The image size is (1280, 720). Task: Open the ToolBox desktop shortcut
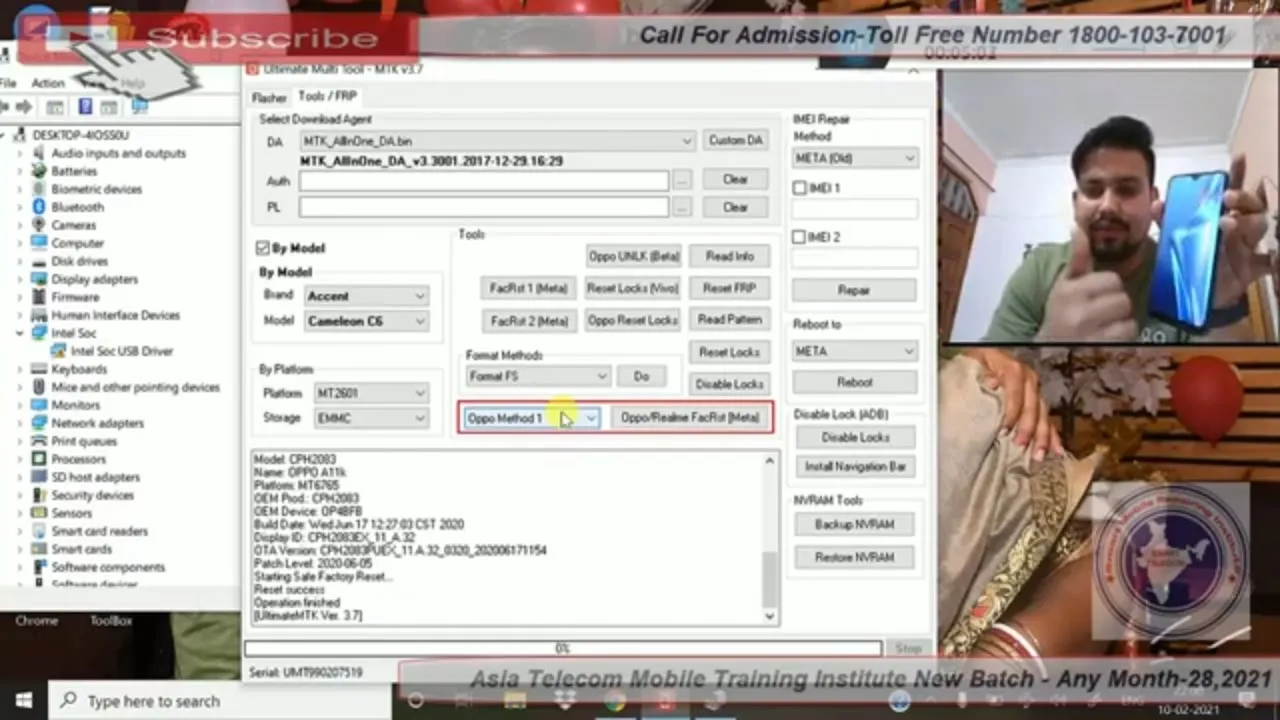tap(111, 621)
